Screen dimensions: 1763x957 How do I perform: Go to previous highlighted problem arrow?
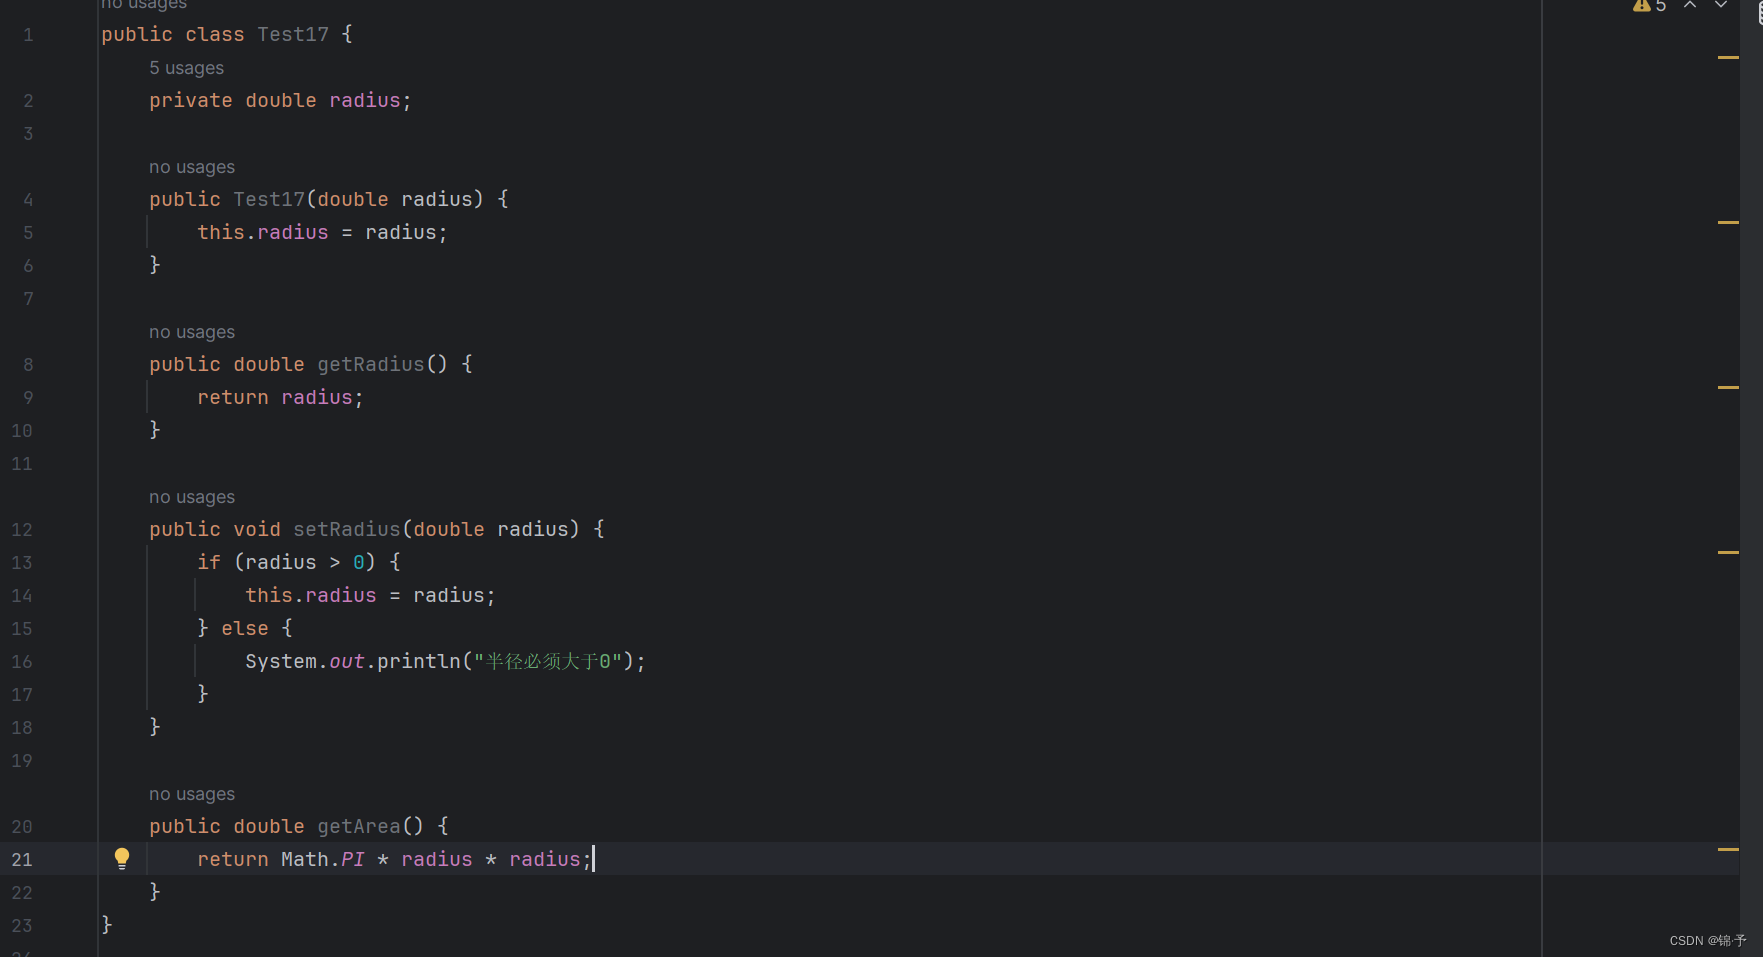point(1690,5)
